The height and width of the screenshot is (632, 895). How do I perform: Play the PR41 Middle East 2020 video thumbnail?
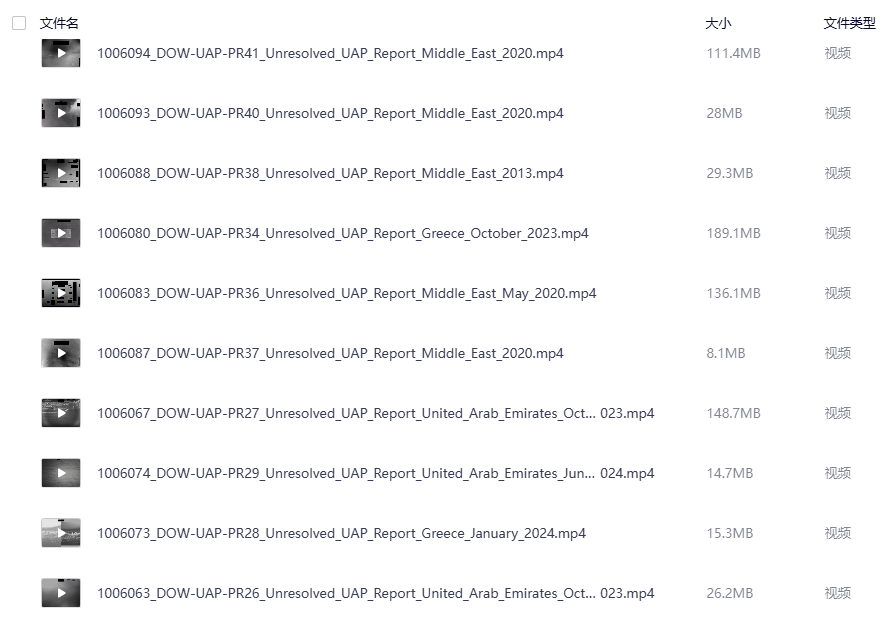click(x=61, y=53)
